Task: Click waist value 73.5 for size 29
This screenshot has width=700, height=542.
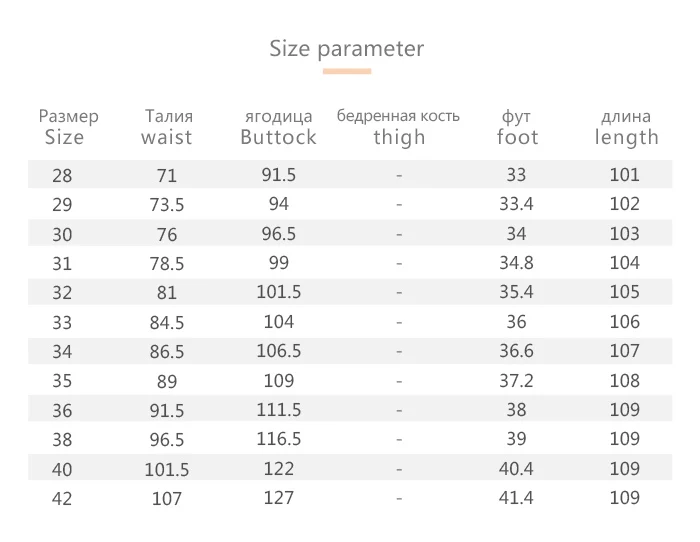Action: point(167,205)
